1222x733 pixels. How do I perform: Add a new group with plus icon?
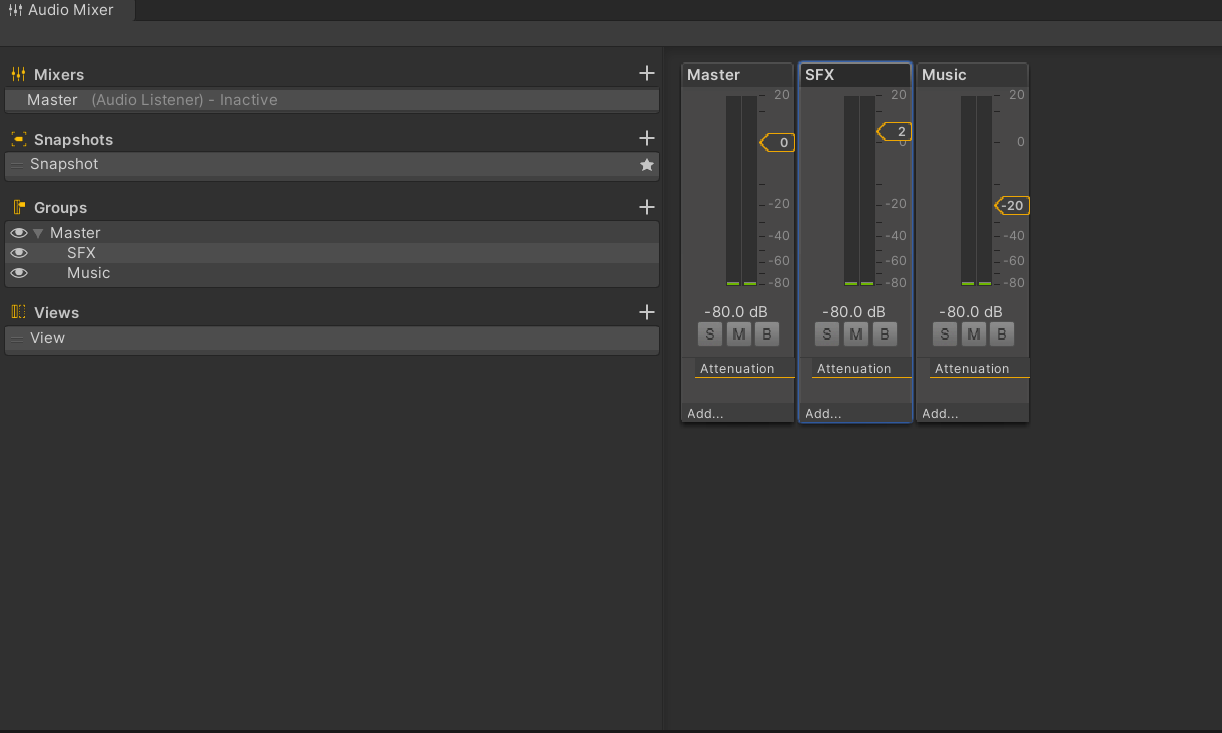647,207
